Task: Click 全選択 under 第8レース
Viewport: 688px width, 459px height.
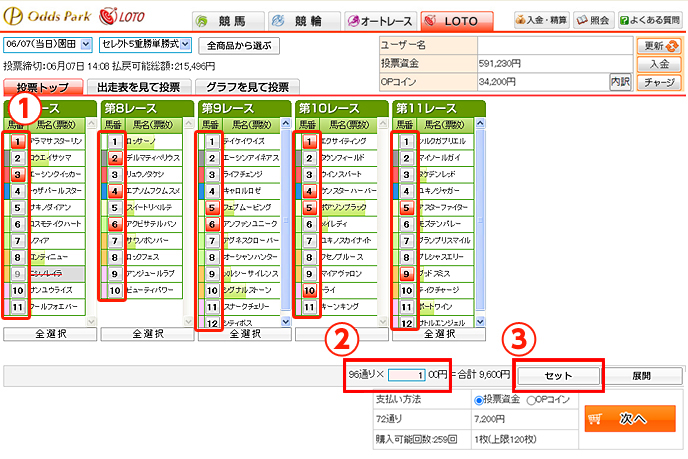Action: coord(148,334)
